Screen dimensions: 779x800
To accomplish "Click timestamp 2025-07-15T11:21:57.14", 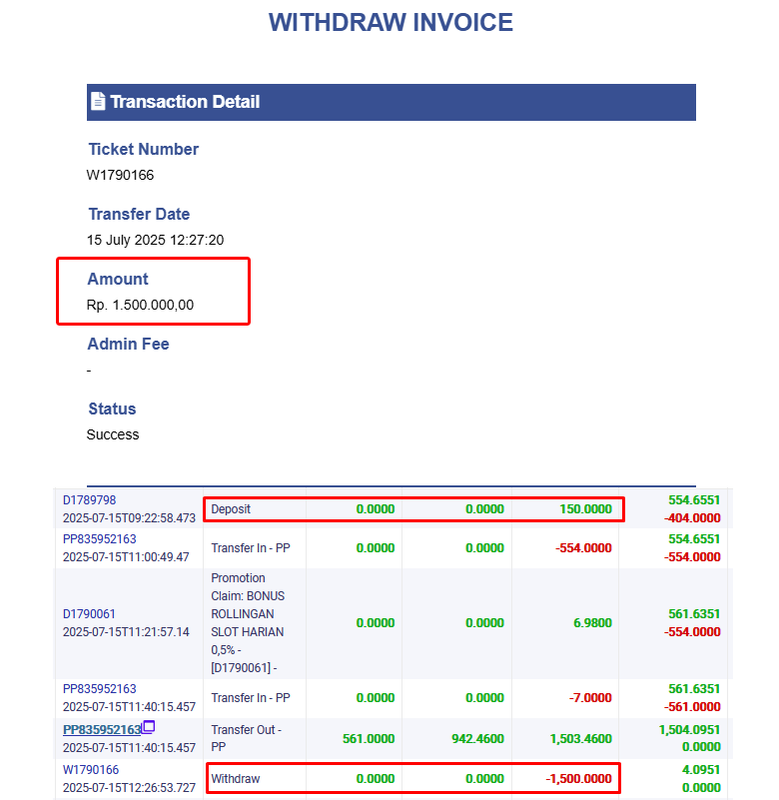I will 126,632.
